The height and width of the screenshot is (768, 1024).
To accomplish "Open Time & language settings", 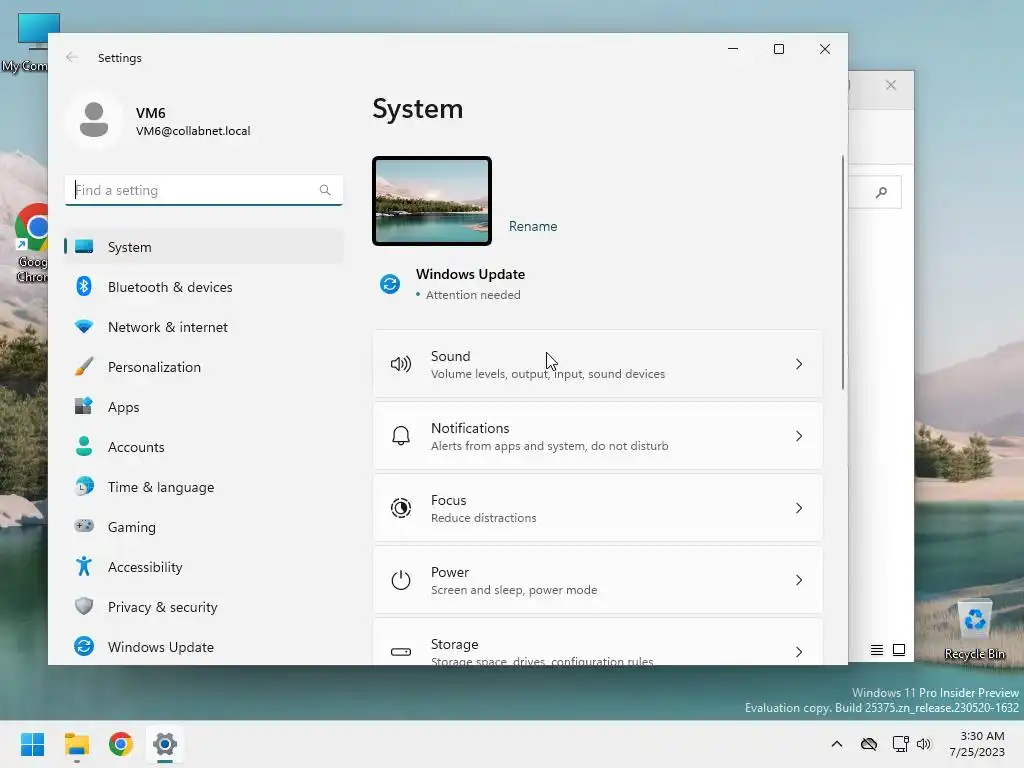I will (204, 487).
